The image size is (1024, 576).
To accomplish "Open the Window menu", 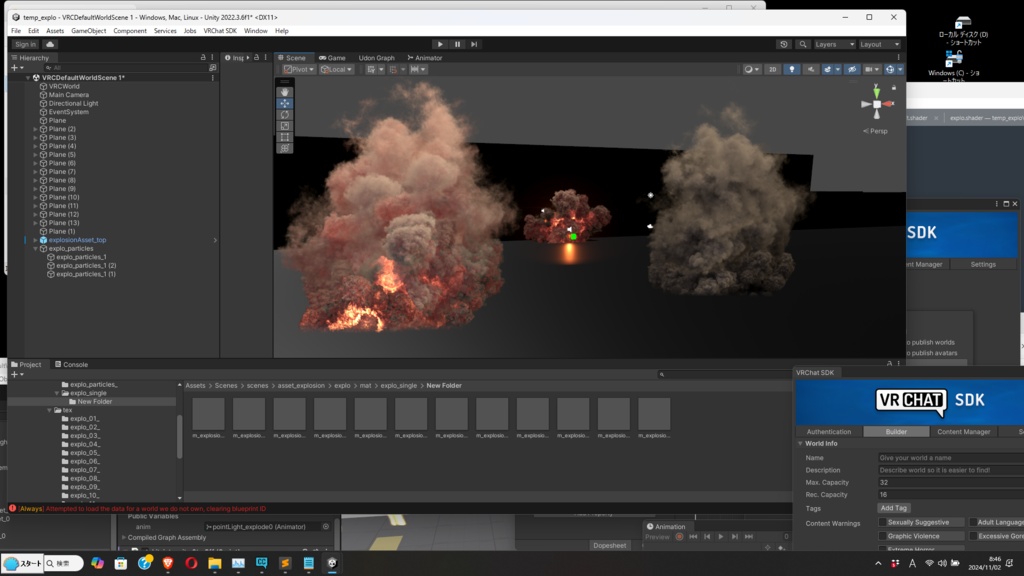I will tap(255, 31).
